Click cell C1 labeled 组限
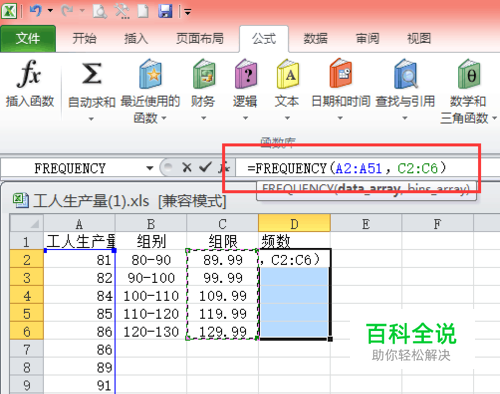This screenshot has height=394, width=500. [x=223, y=241]
